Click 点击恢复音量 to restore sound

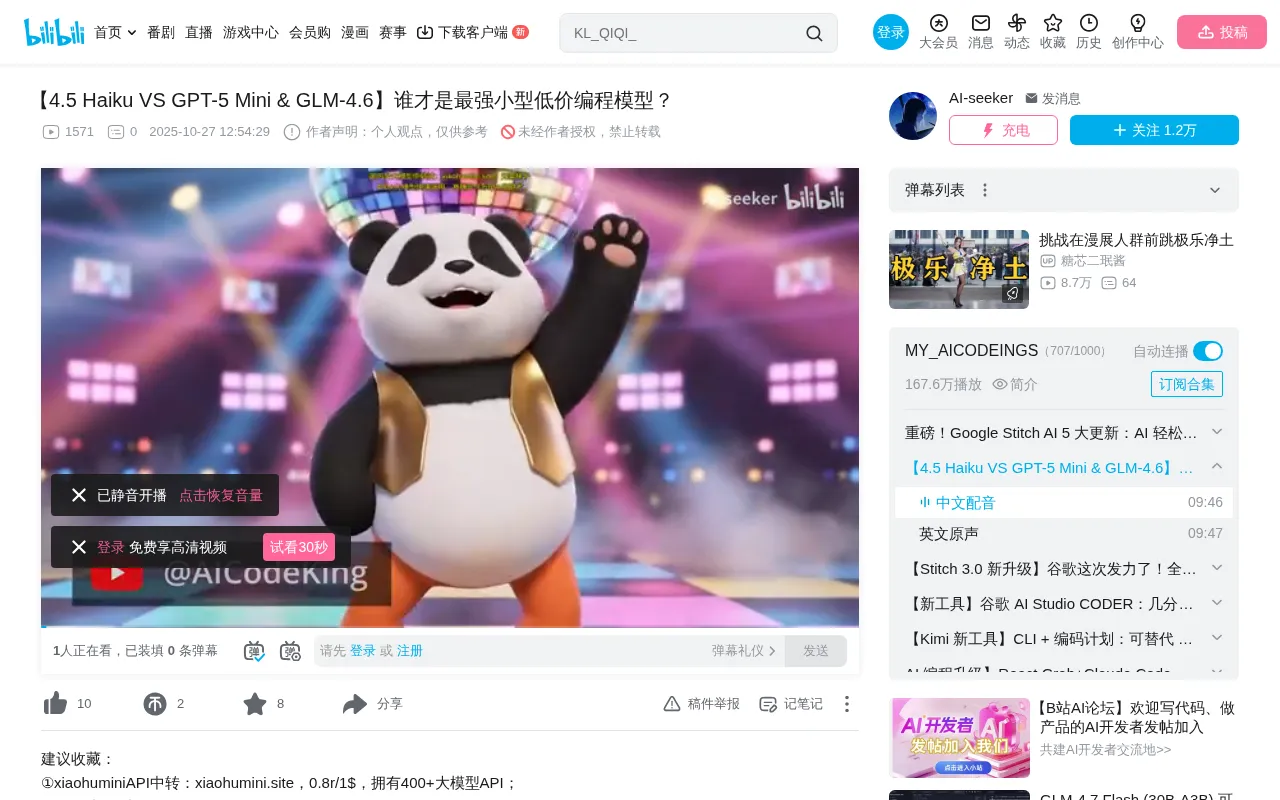[x=221, y=495]
